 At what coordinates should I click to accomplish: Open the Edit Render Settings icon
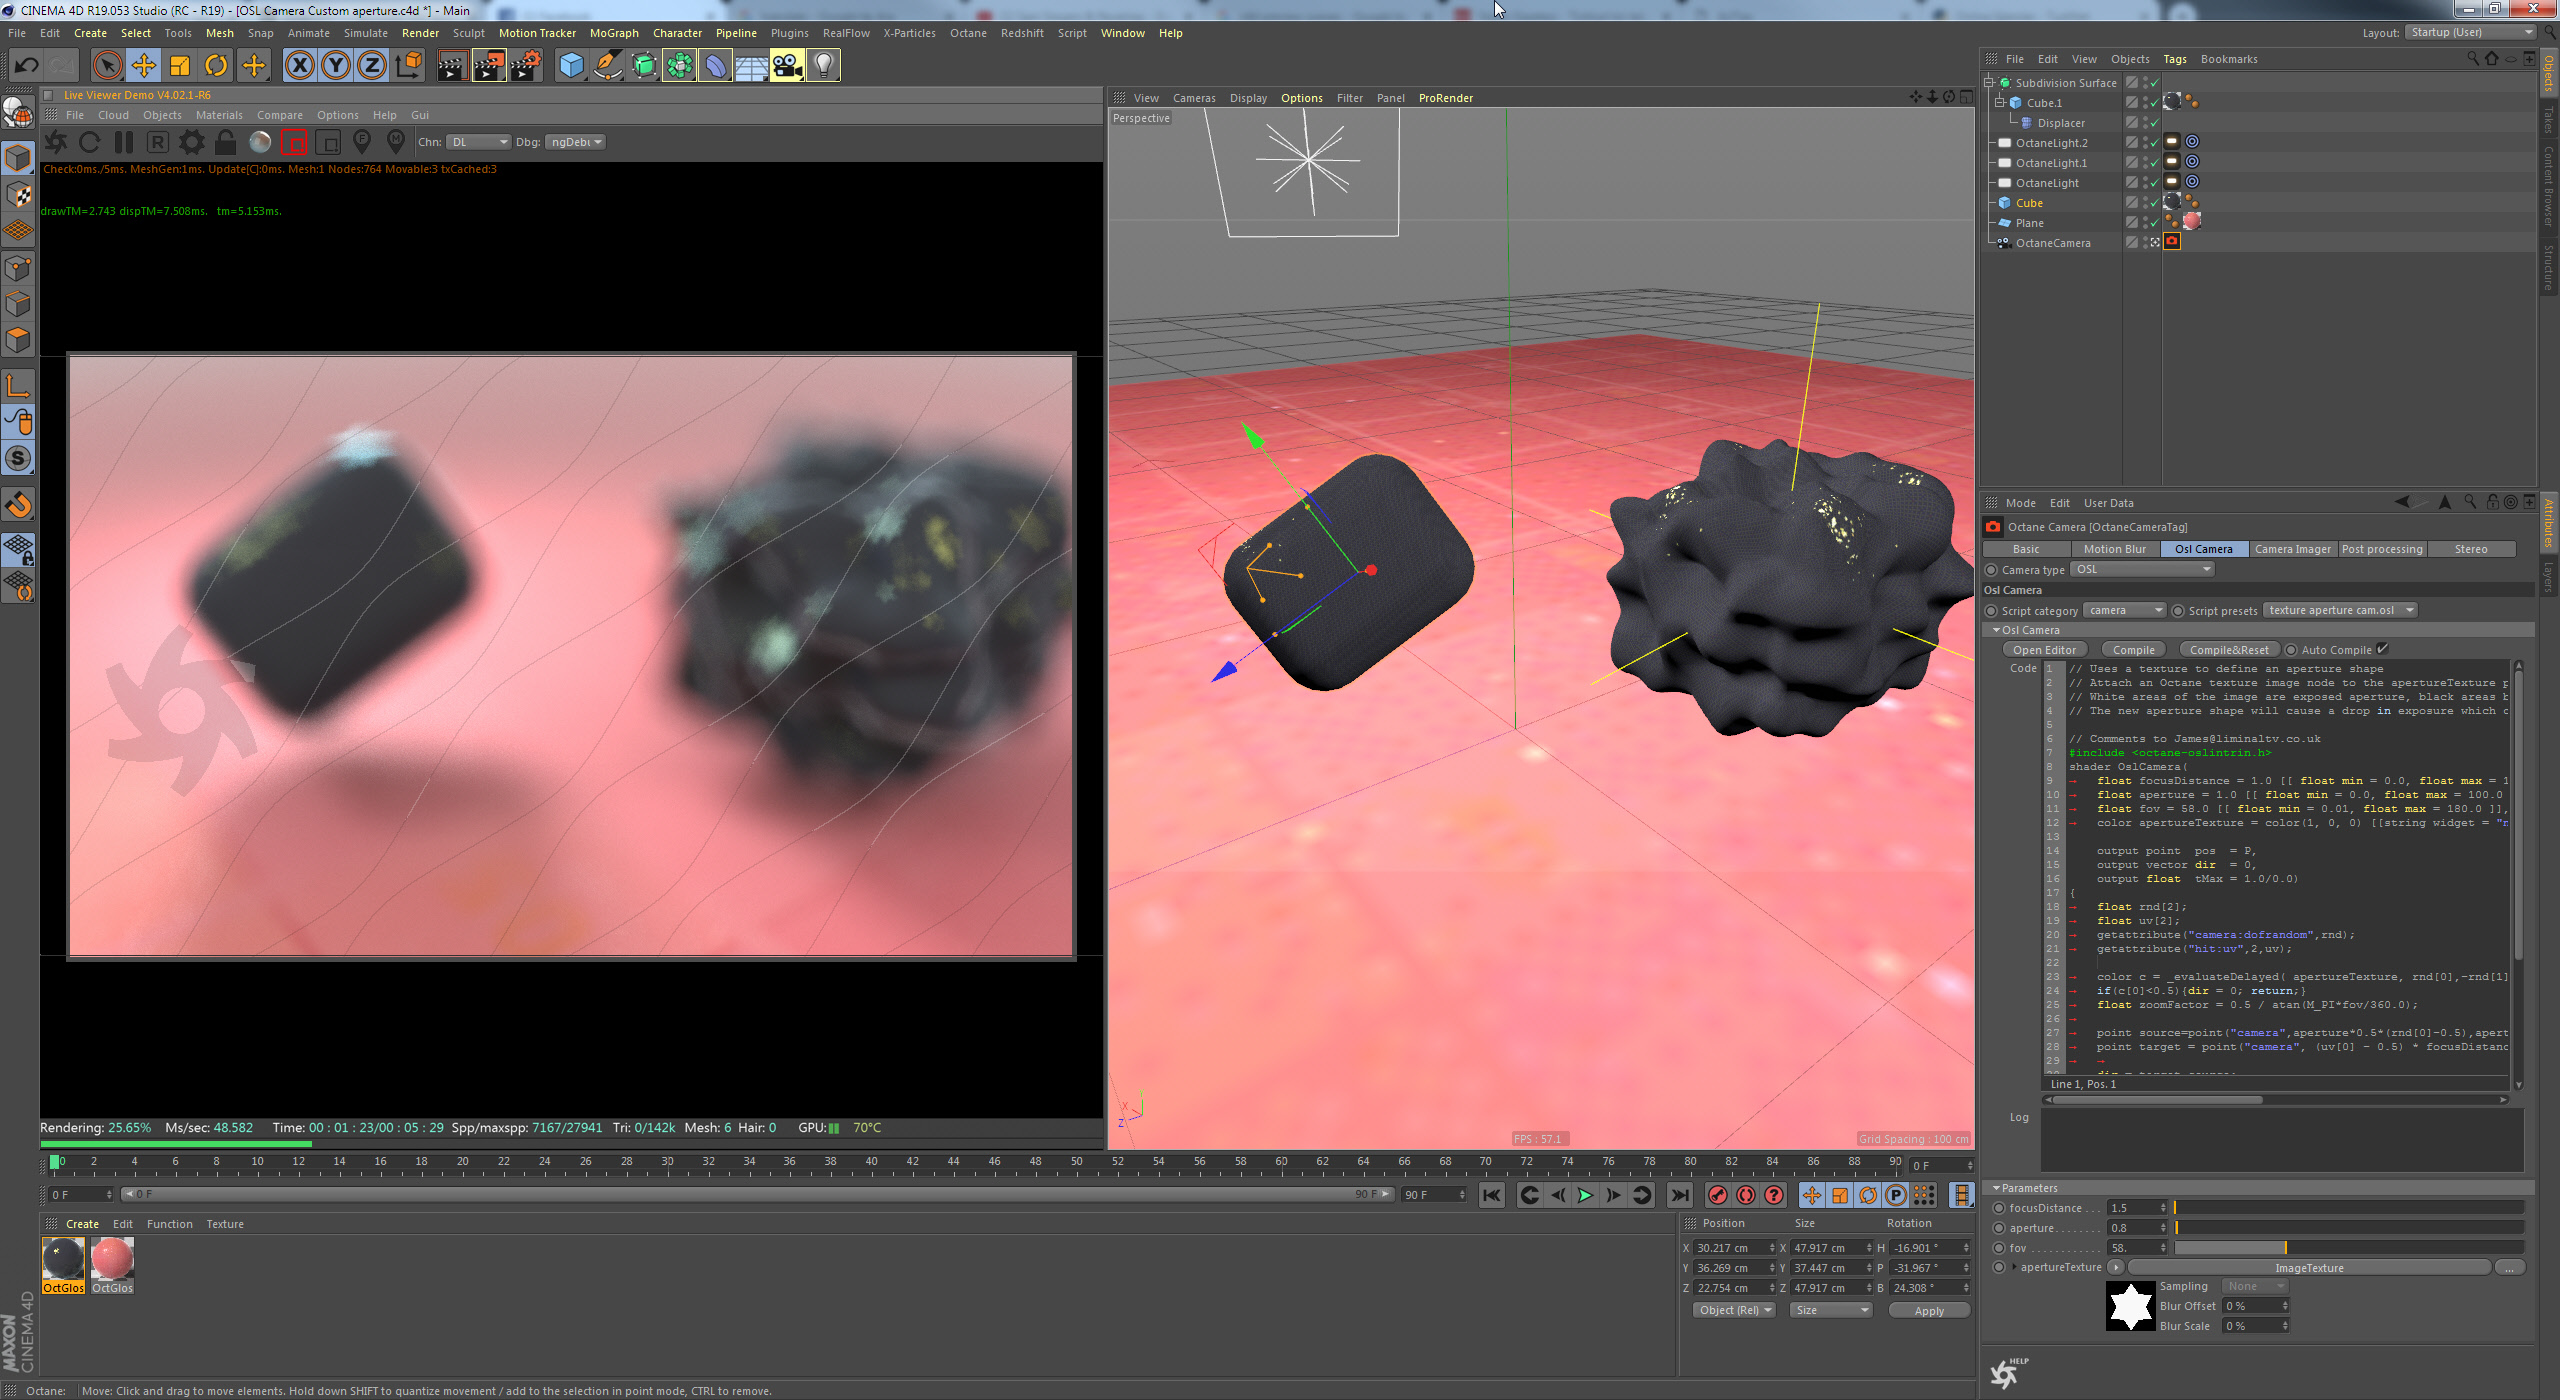point(525,66)
